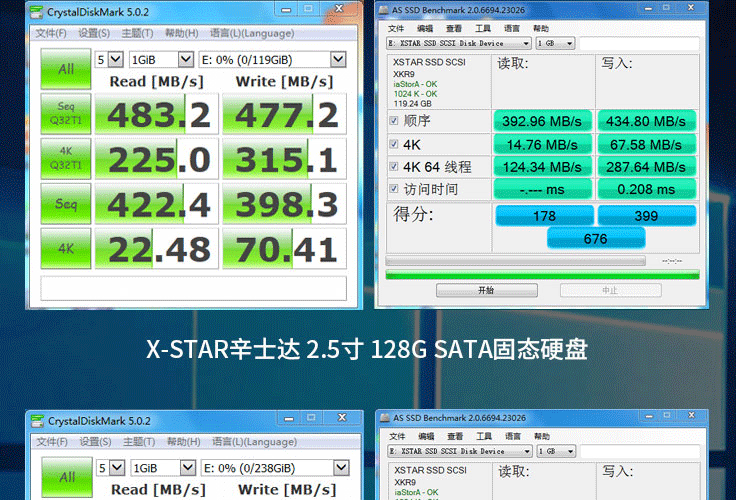
Task: Run All tests in top CrystalDiskMark window
Action: pos(66,69)
